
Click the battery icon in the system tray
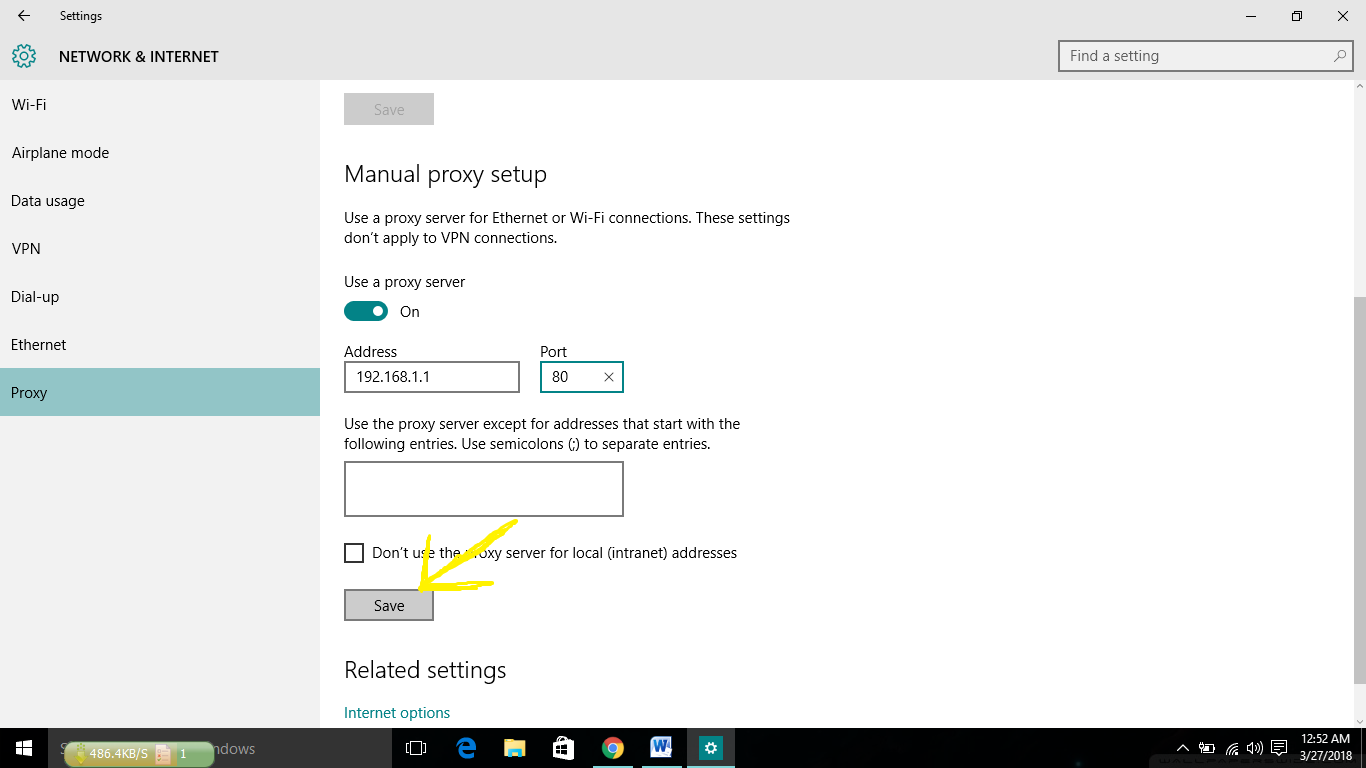[1207, 748]
